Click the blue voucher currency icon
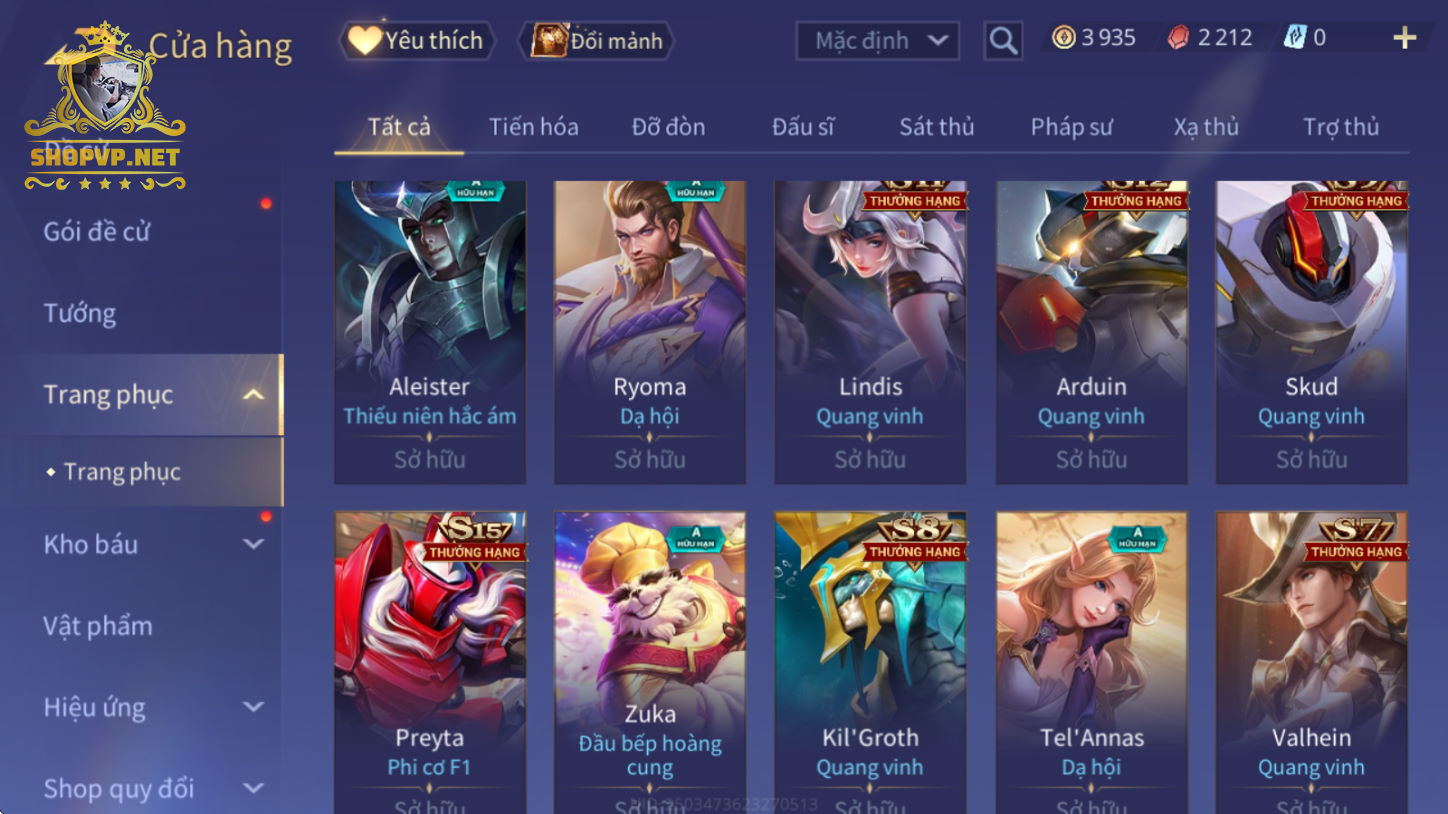Image resolution: width=1448 pixels, height=814 pixels. (x=1295, y=38)
